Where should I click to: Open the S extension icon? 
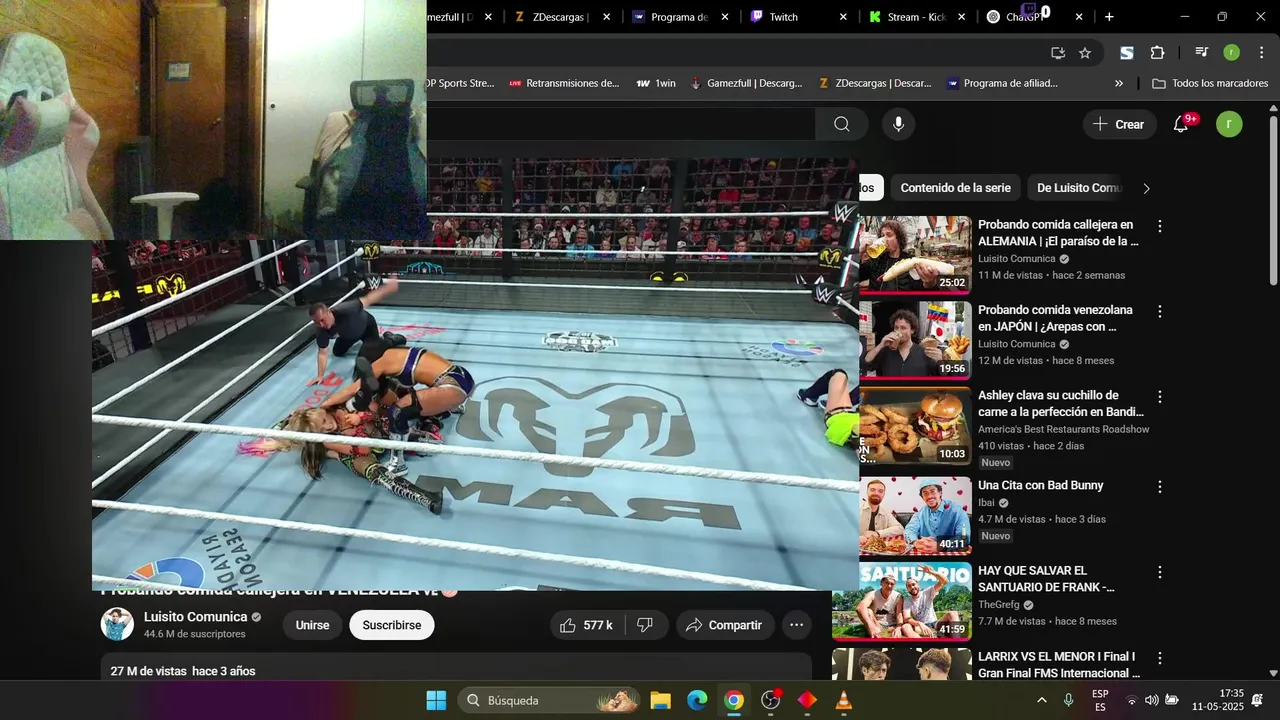(1127, 53)
